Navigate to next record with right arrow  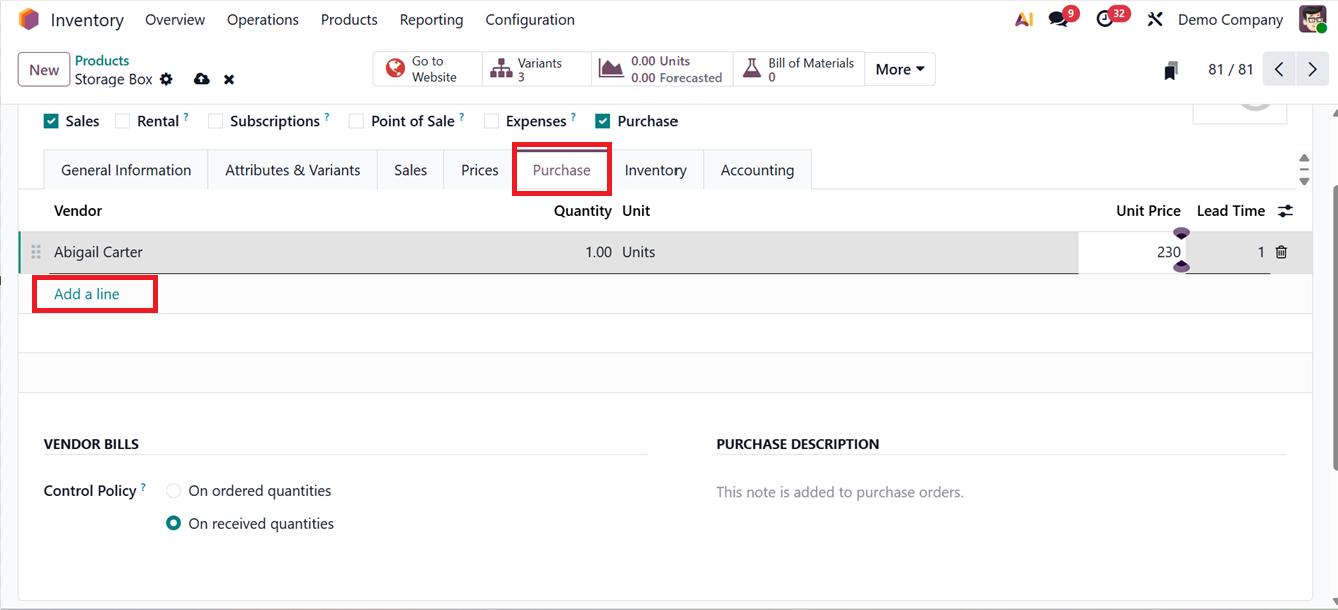coord(1312,69)
